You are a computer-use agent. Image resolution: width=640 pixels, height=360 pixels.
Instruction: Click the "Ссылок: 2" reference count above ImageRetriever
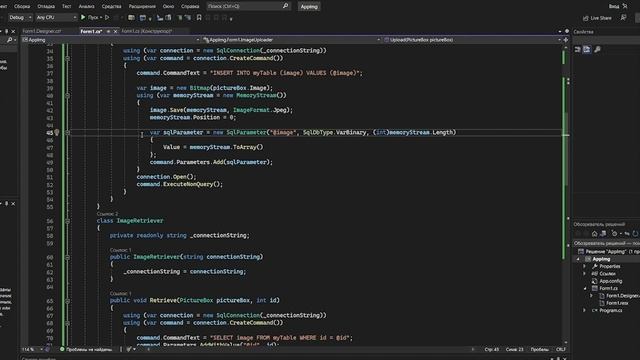[107, 214]
